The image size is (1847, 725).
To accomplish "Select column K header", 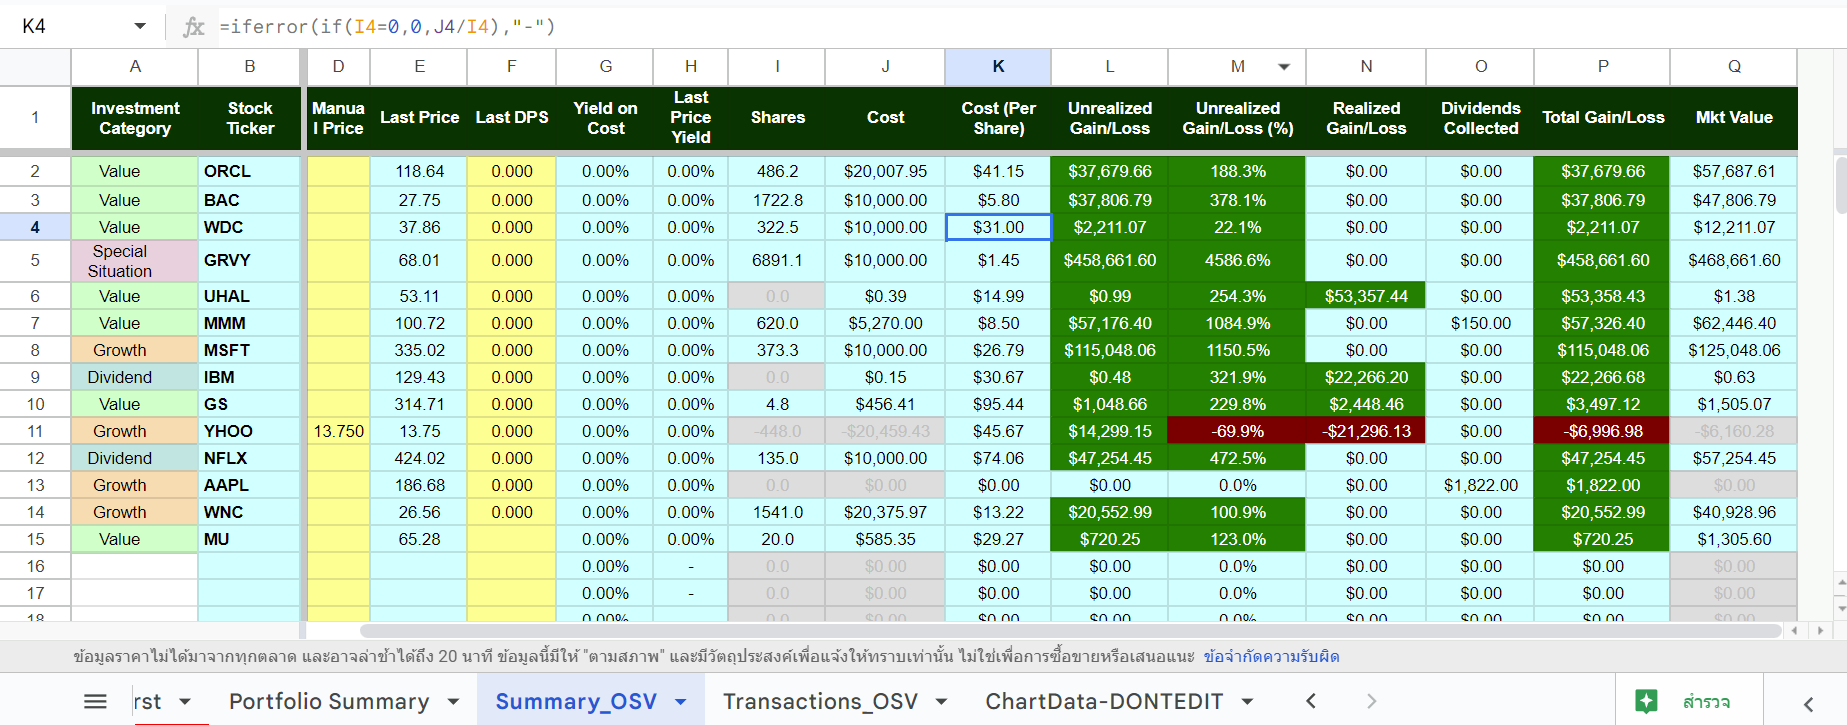I will [x=998, y=67].
